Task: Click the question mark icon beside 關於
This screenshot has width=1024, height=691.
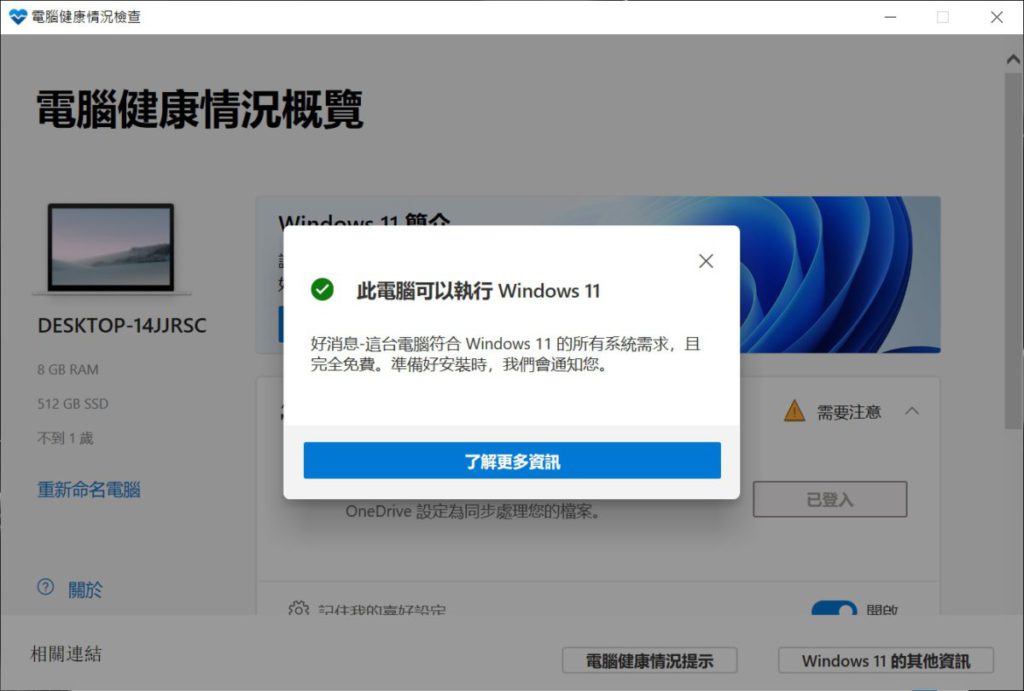Action: 46,587
